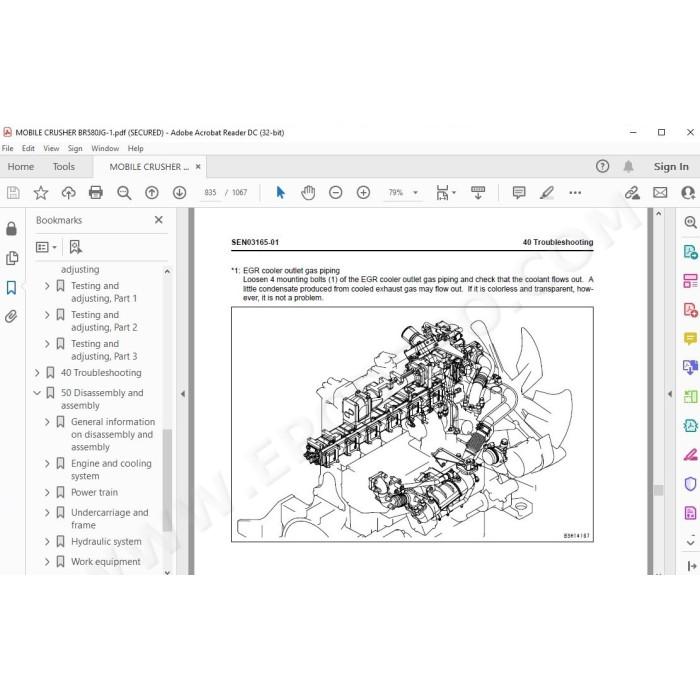View notifications bell
Screen dimensions: 700x700
629,167
